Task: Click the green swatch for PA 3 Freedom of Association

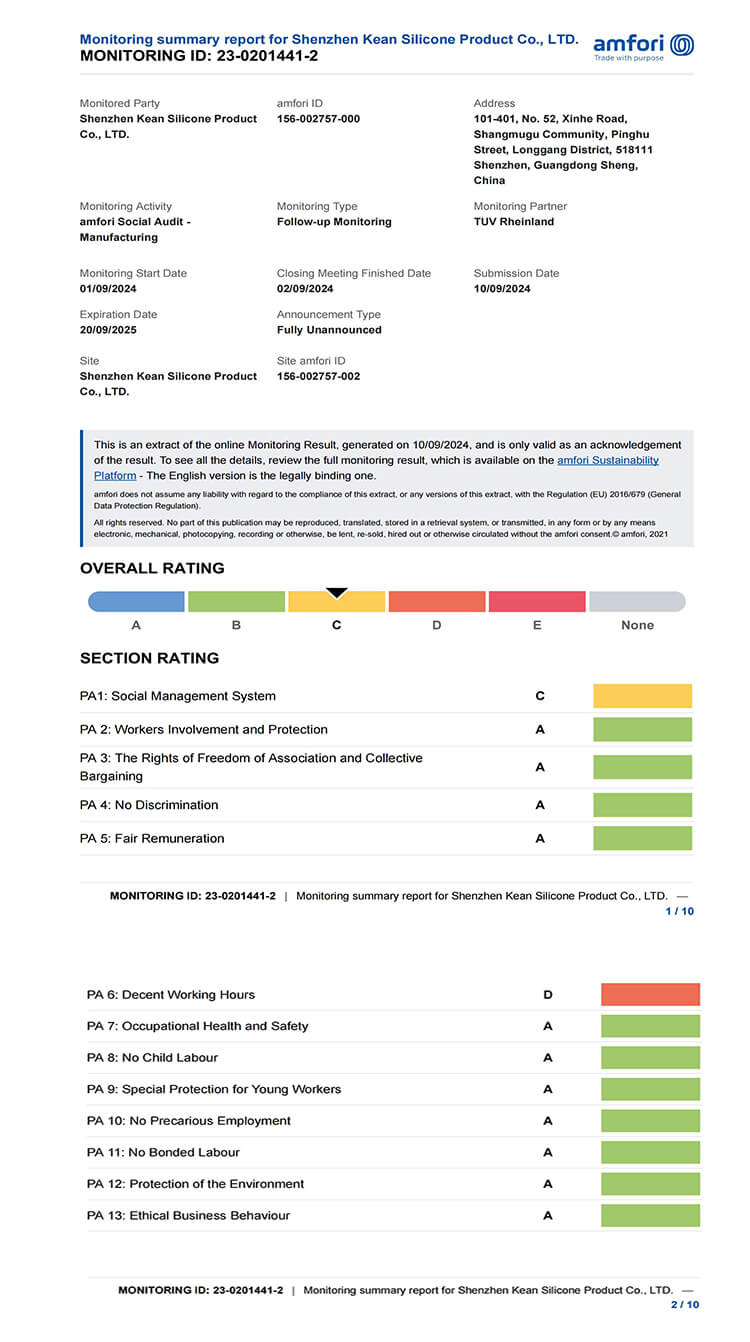Action: [642, 767]
